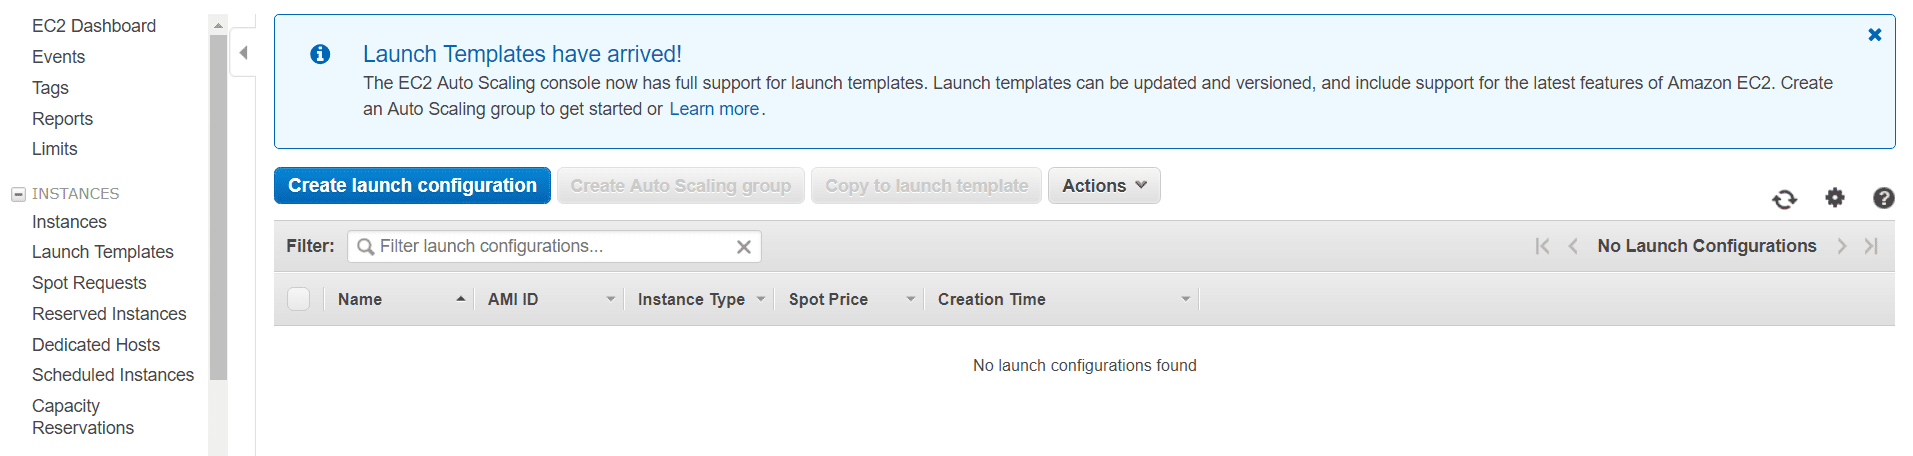Go to first page of results
1913x456 pixels.
point(1542,246)
